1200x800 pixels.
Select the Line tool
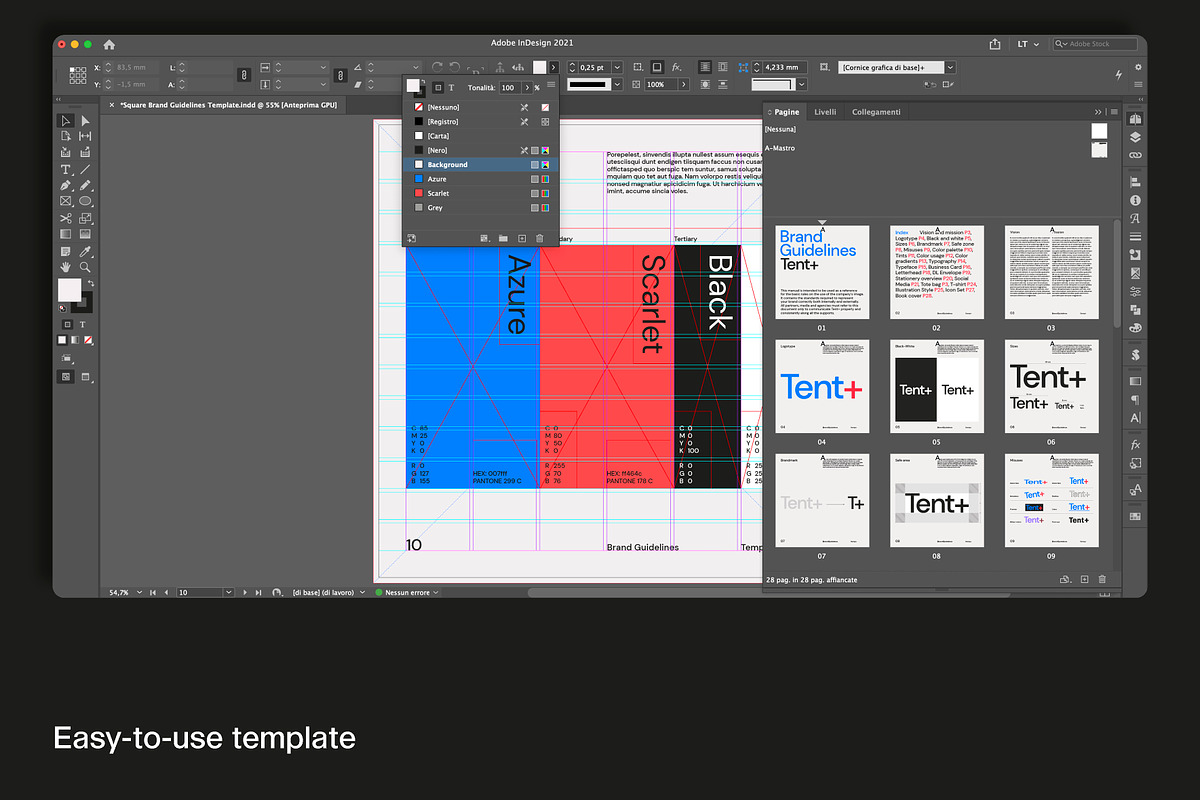[x=86, y=170]
